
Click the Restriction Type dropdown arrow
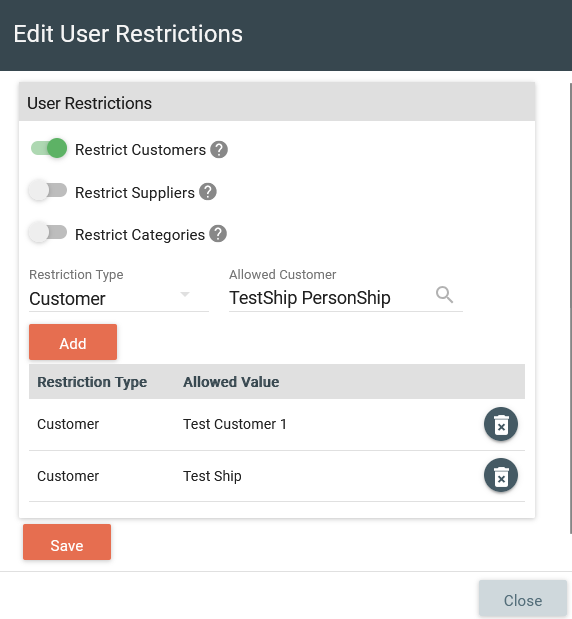[x=185, y=294]
